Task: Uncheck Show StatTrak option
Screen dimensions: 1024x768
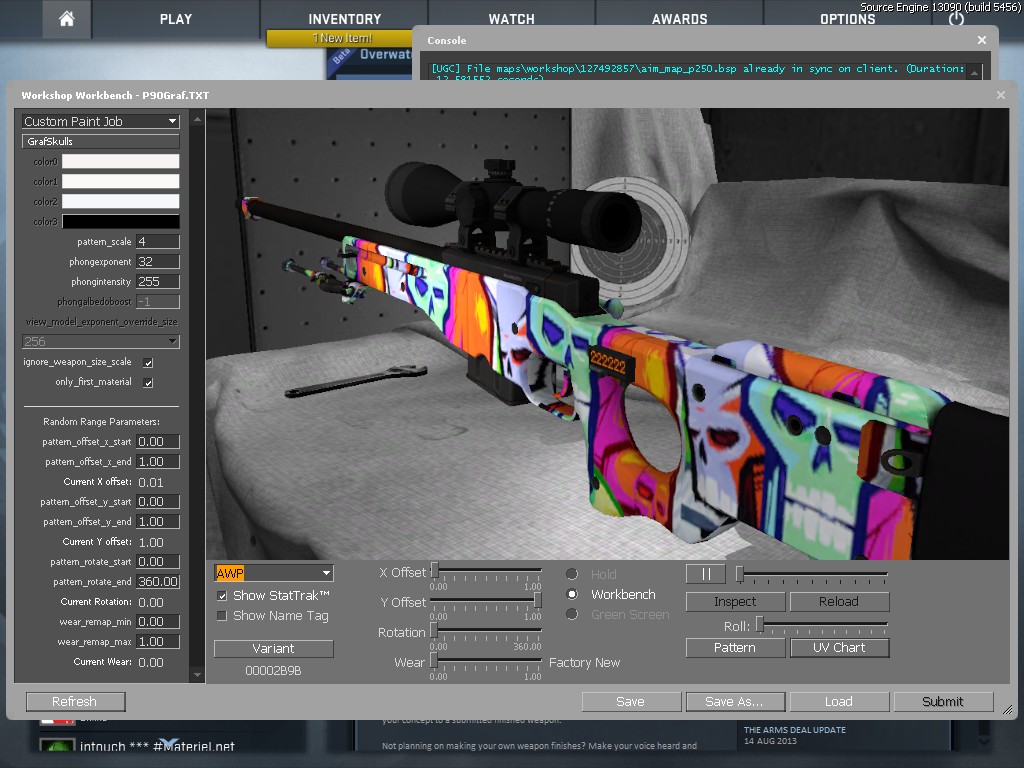Action: [222, 596]
